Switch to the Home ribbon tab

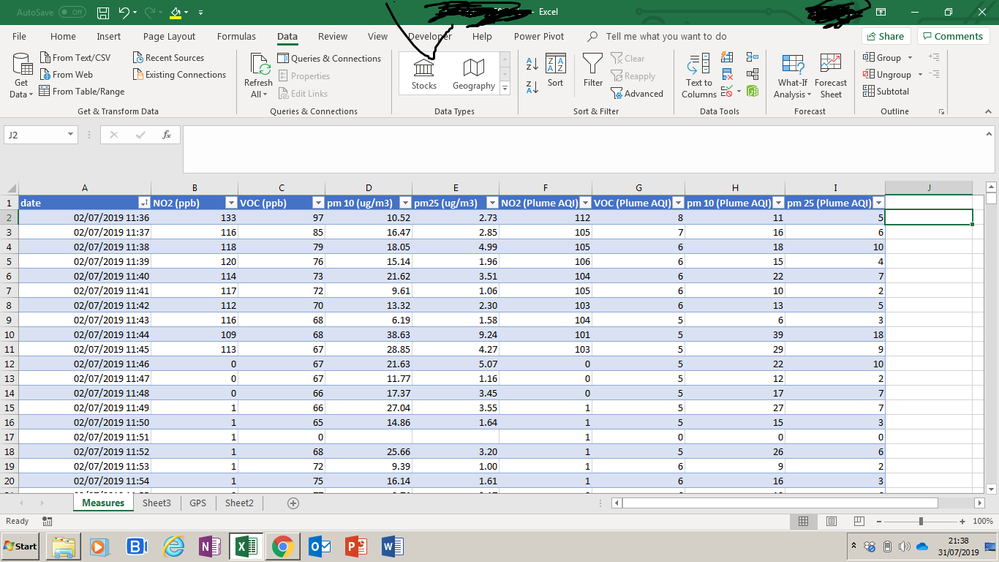[x=63, y=36]
